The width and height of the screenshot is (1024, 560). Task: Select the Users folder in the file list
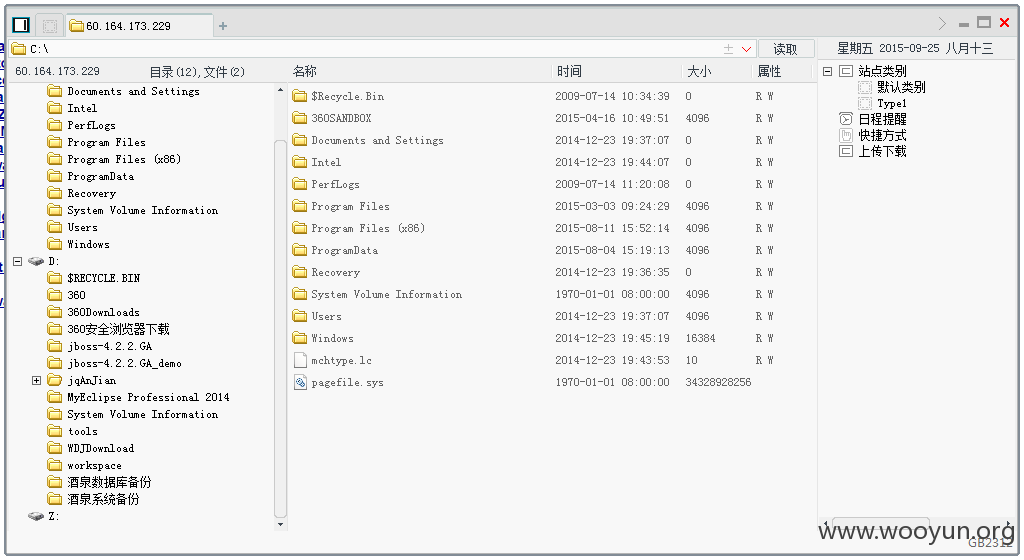326,317
